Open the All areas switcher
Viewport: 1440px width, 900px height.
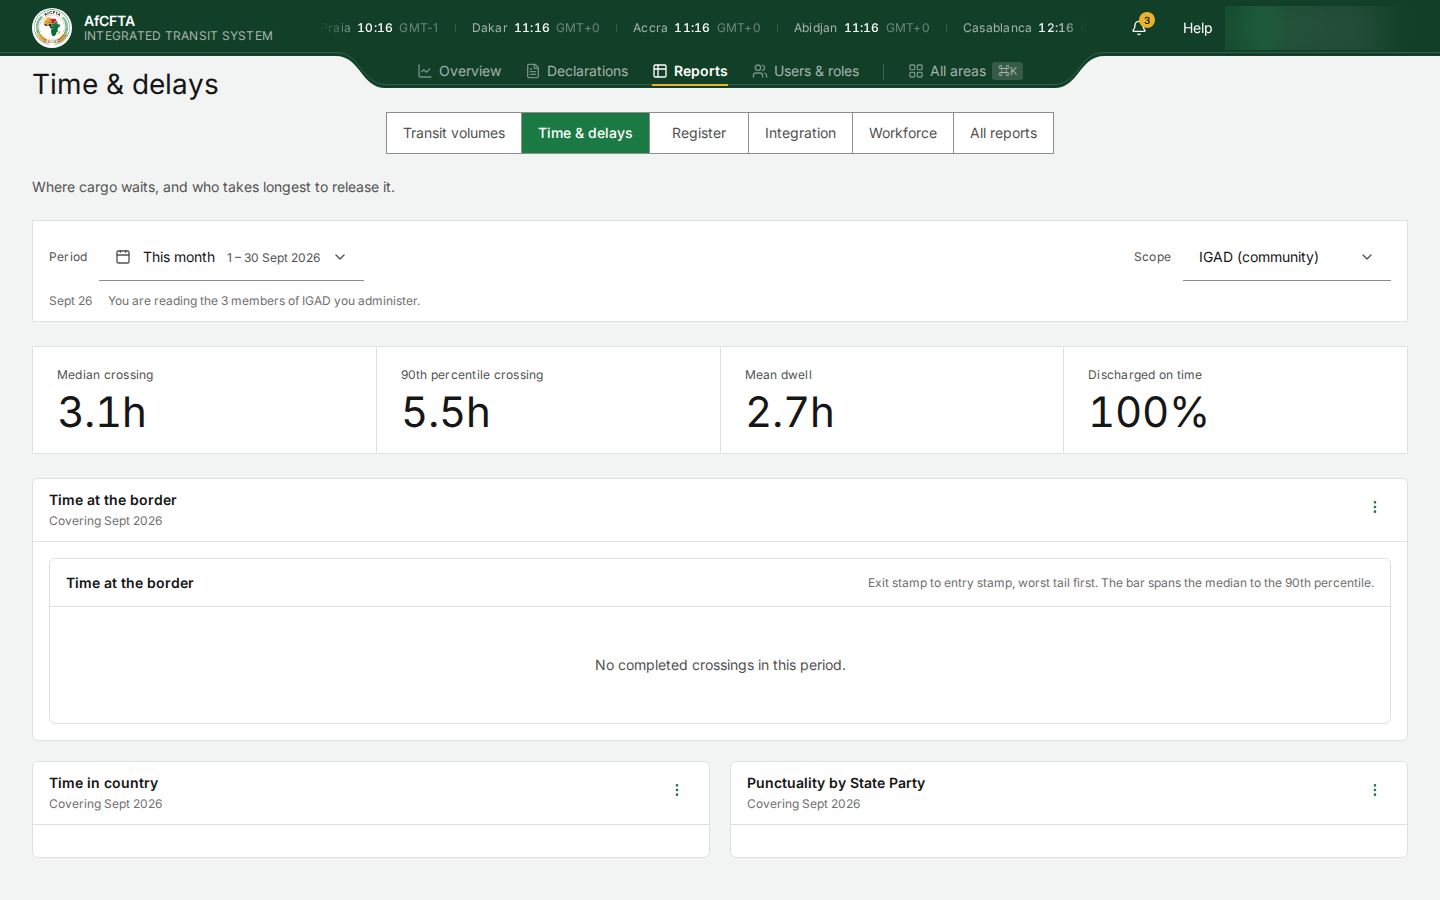coord(965,71)
